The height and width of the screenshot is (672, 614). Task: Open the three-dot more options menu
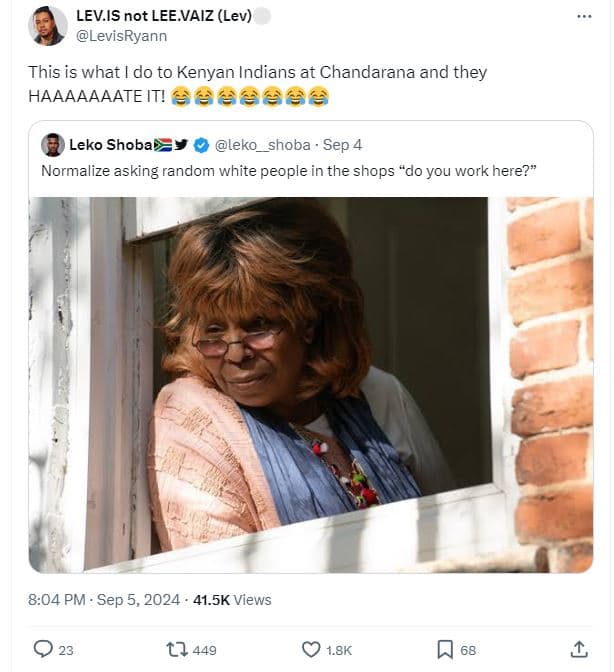click(584, 17)
